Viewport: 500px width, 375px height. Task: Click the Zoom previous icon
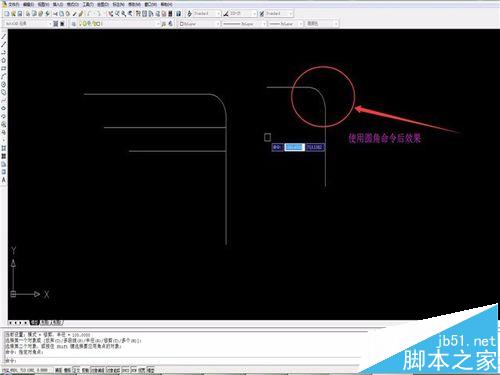coord(130,14)
